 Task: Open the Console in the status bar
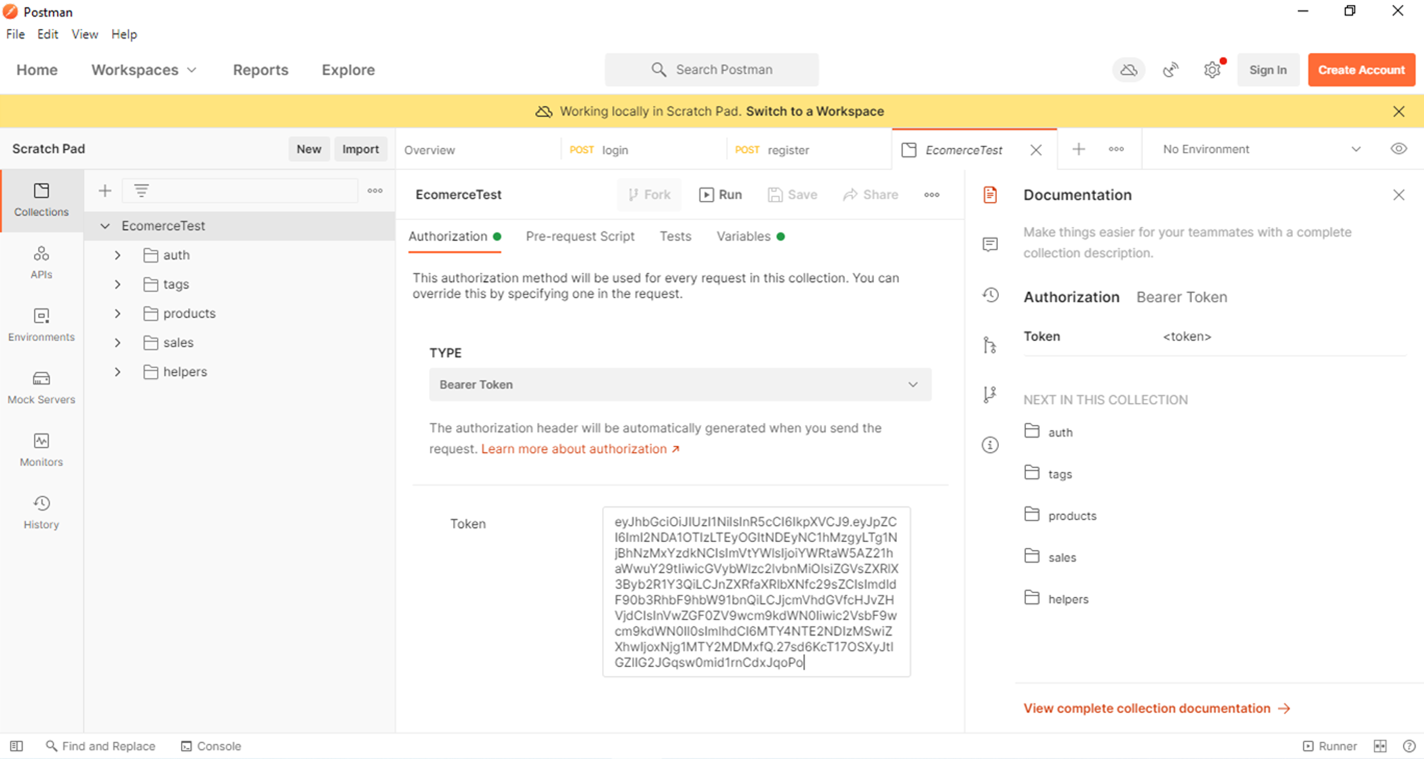(x=211, y=746)
